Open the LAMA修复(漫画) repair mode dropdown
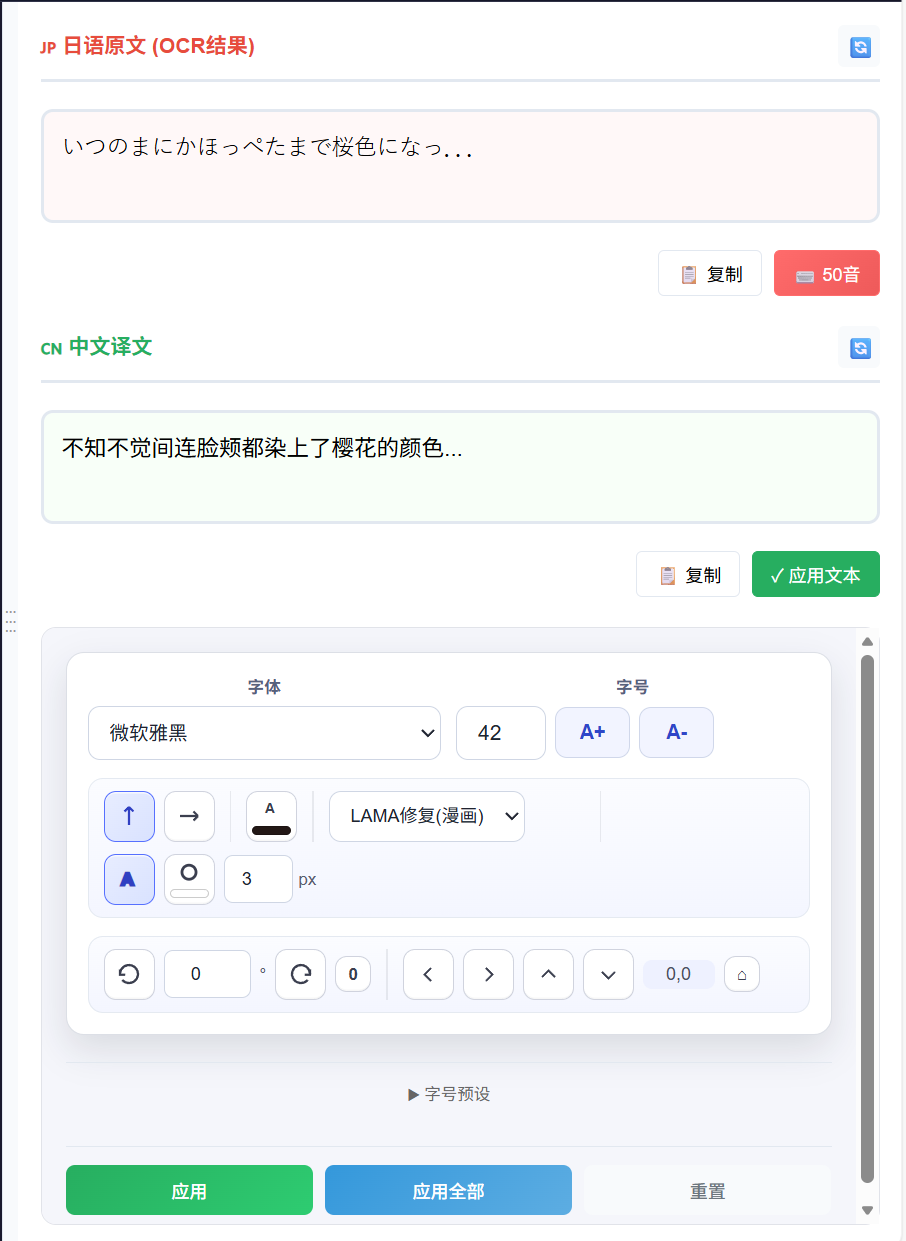This screenshot has width=906, height=1241. [426, 816]
